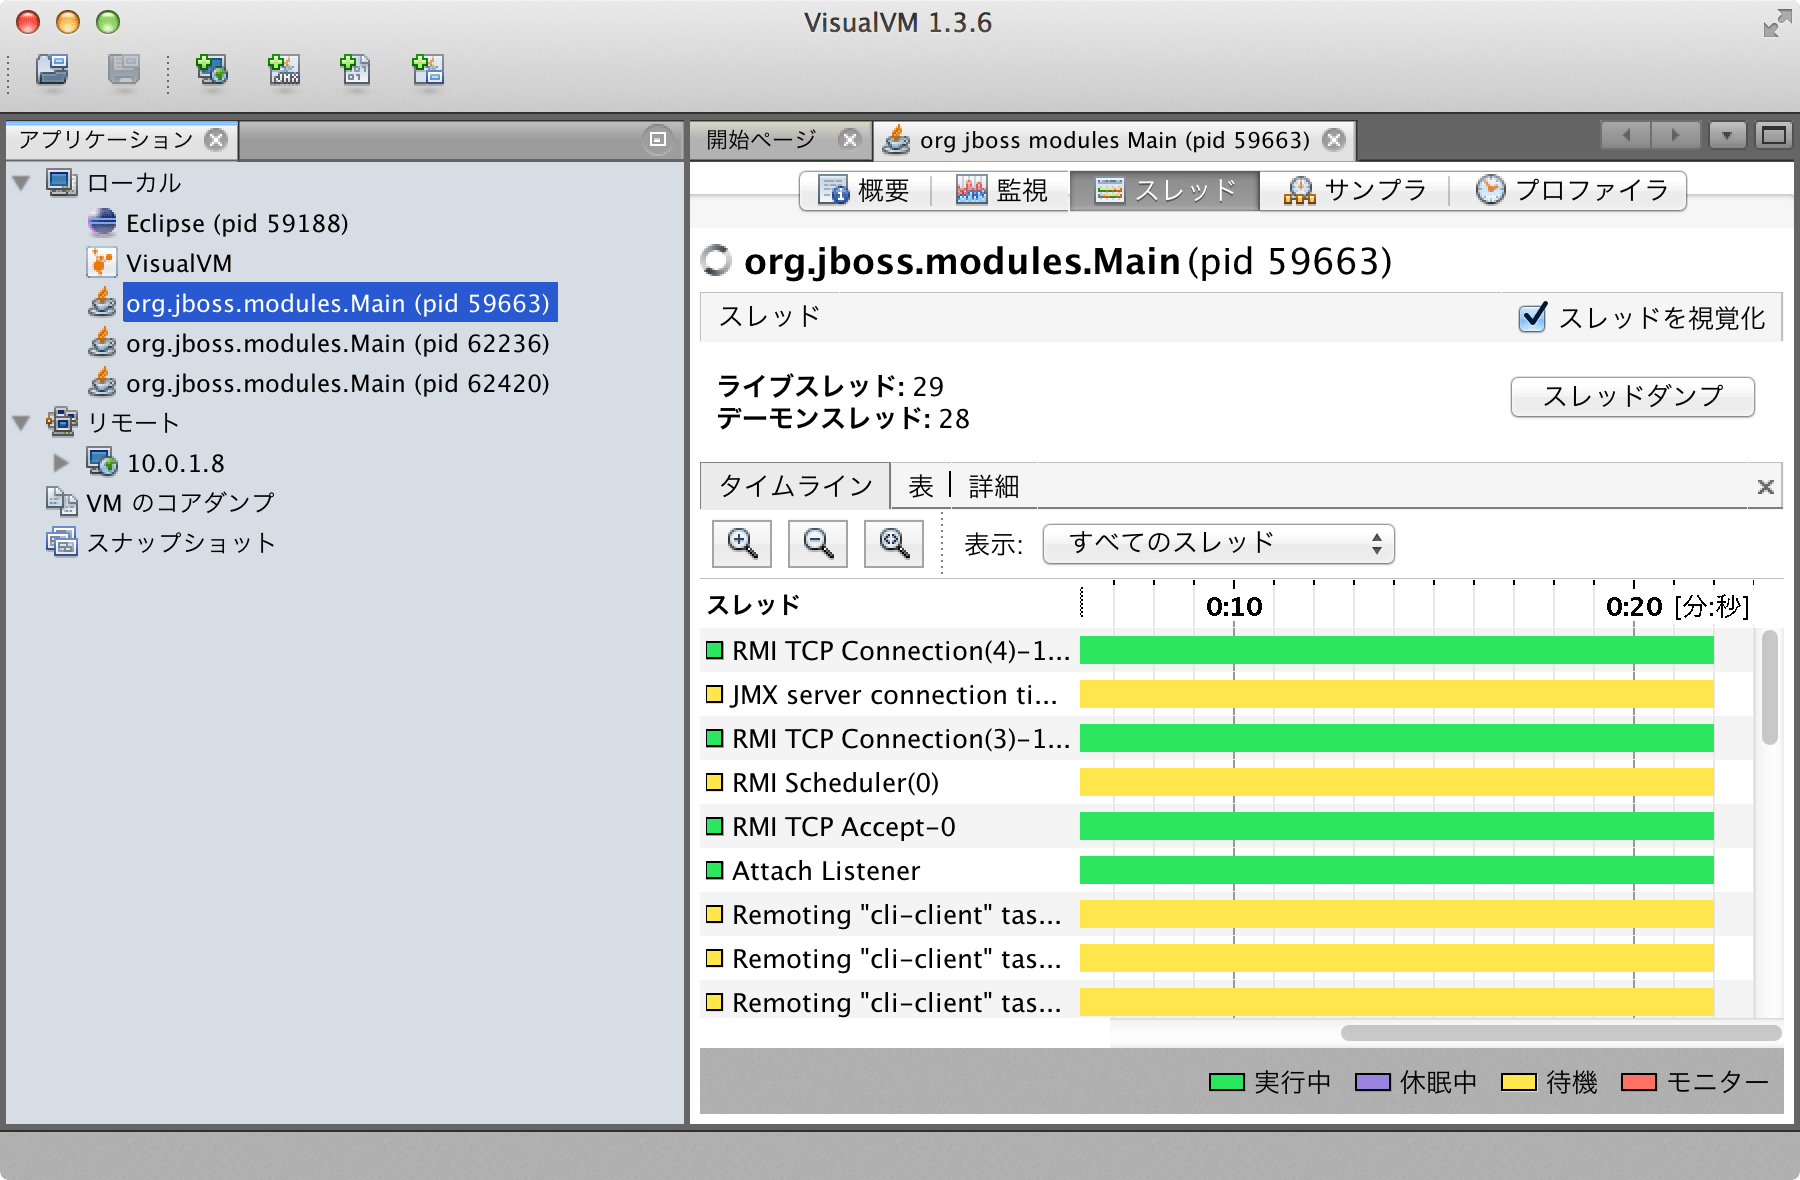
Task: Maximize the view with the window icon
Action: tap(1773, 135)
